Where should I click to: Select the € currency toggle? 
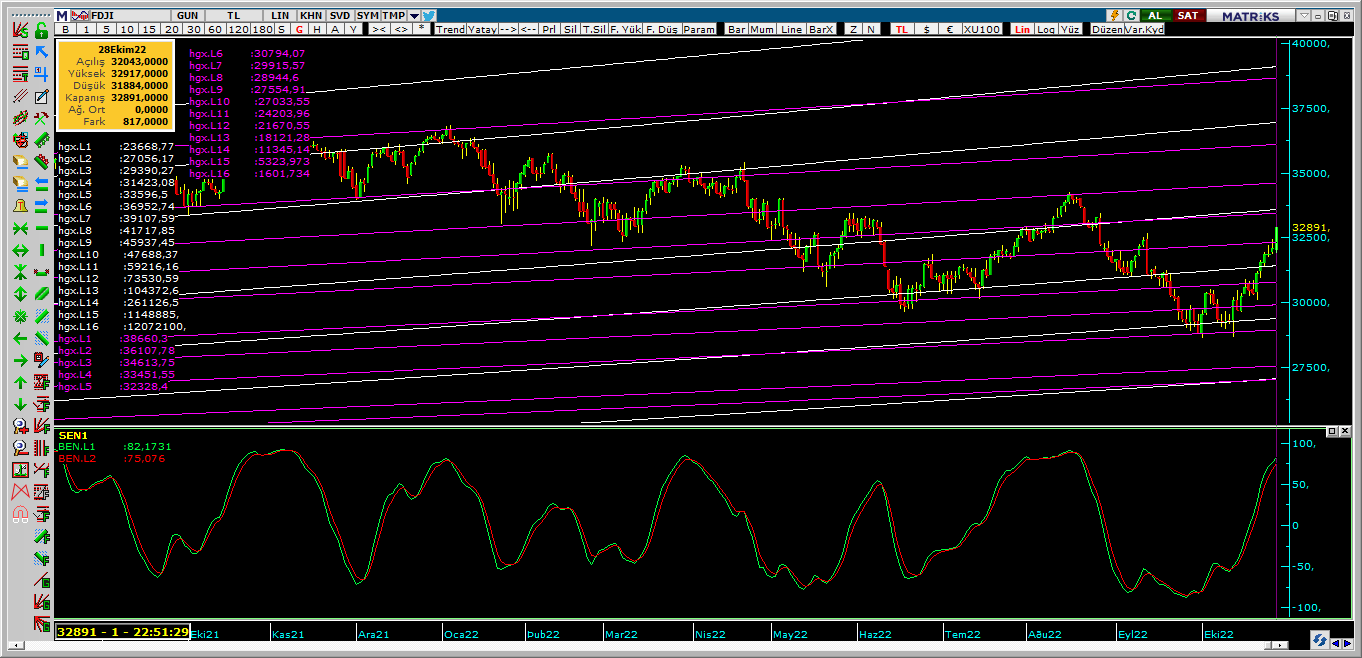pos(950,29)
